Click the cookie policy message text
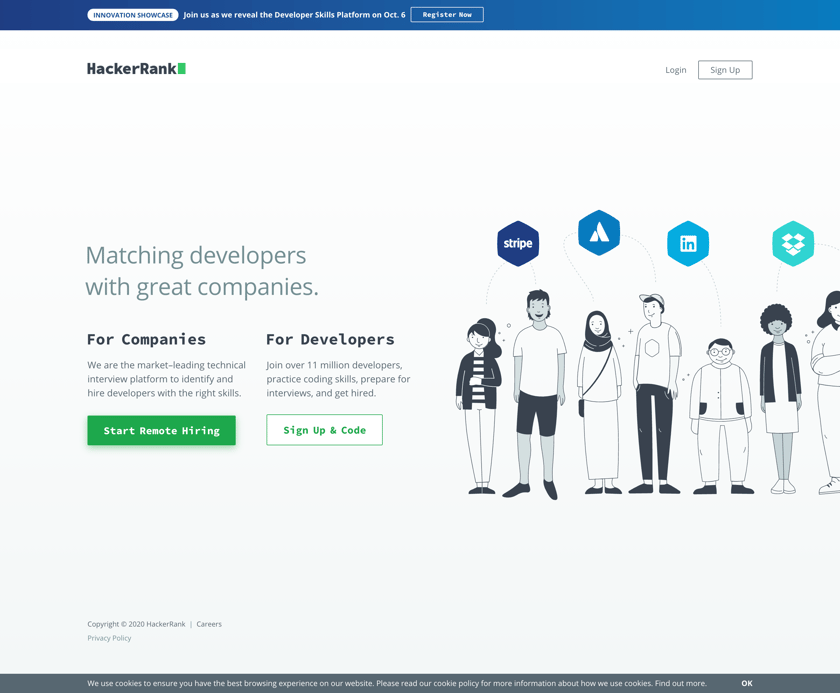Viewport: 840px width, 693px height. tap(396, 683)
